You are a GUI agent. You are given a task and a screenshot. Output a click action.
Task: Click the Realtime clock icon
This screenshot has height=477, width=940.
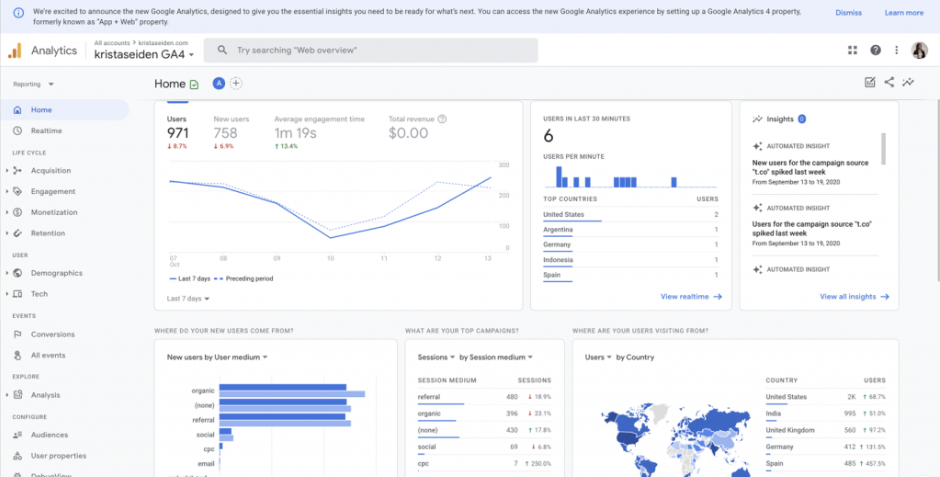click(18, 131)
